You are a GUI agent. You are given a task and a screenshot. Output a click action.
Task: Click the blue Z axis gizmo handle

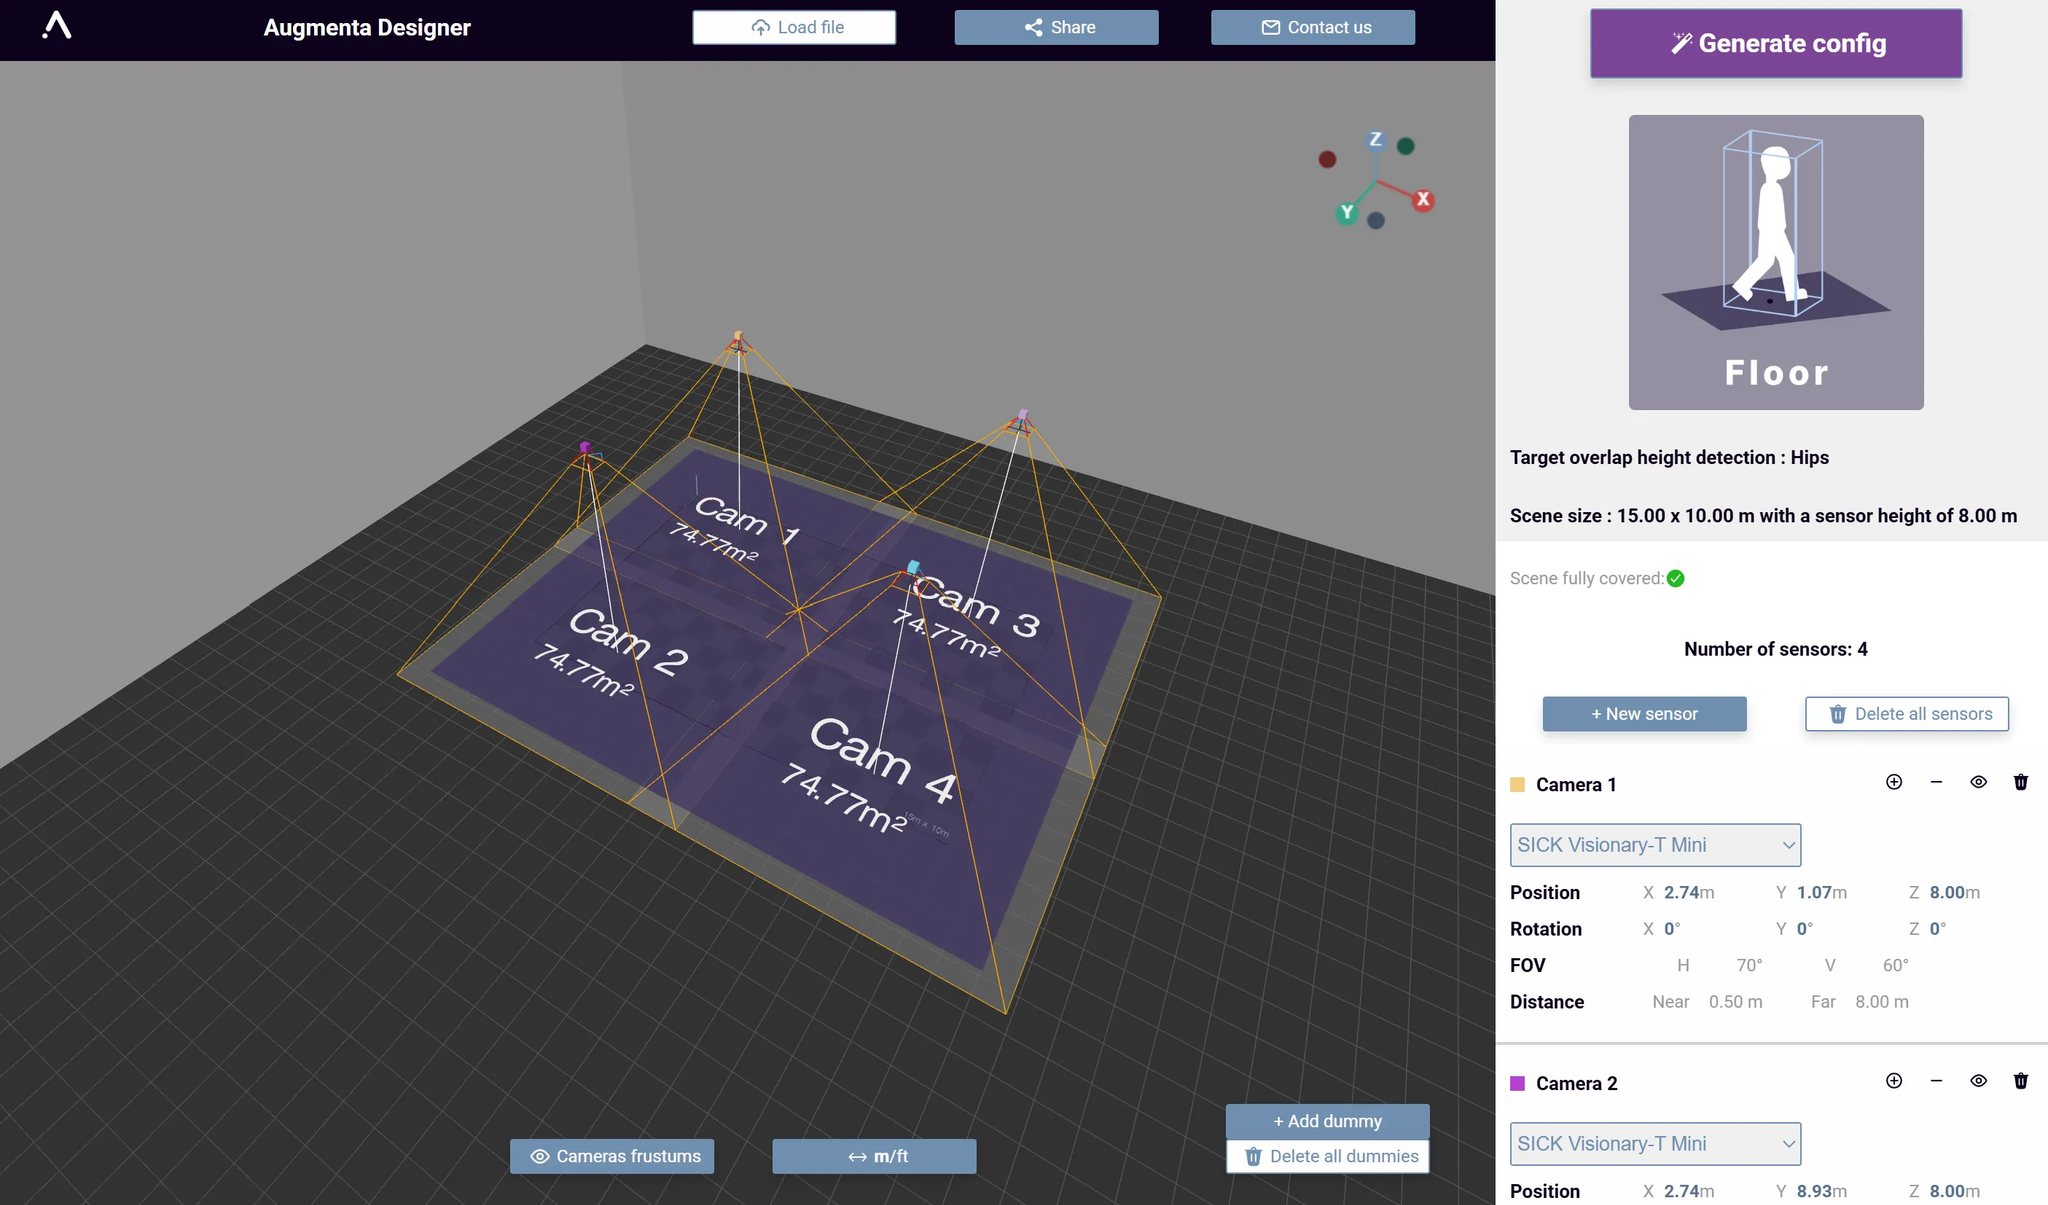(1376, 140)
